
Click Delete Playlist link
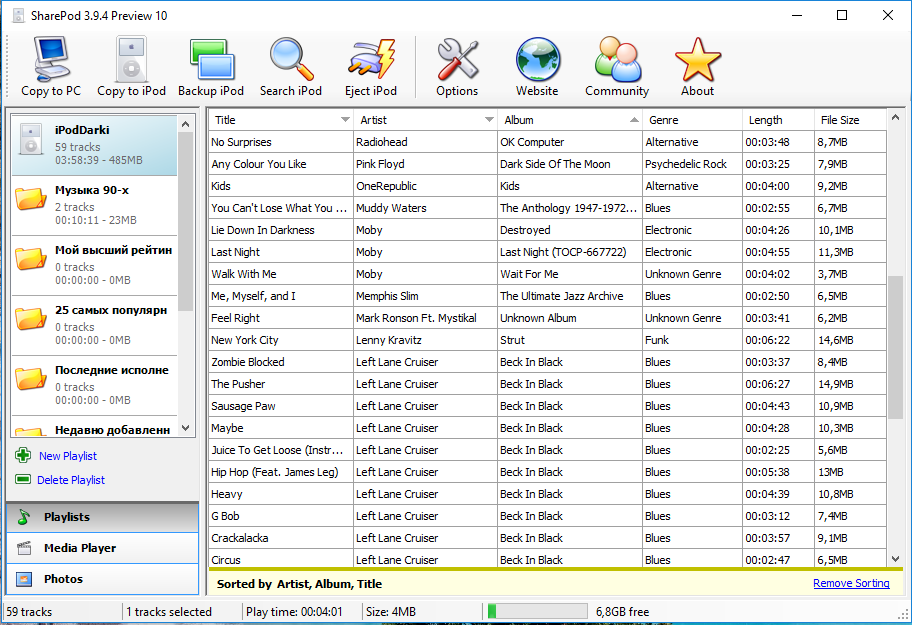(70, 480)
